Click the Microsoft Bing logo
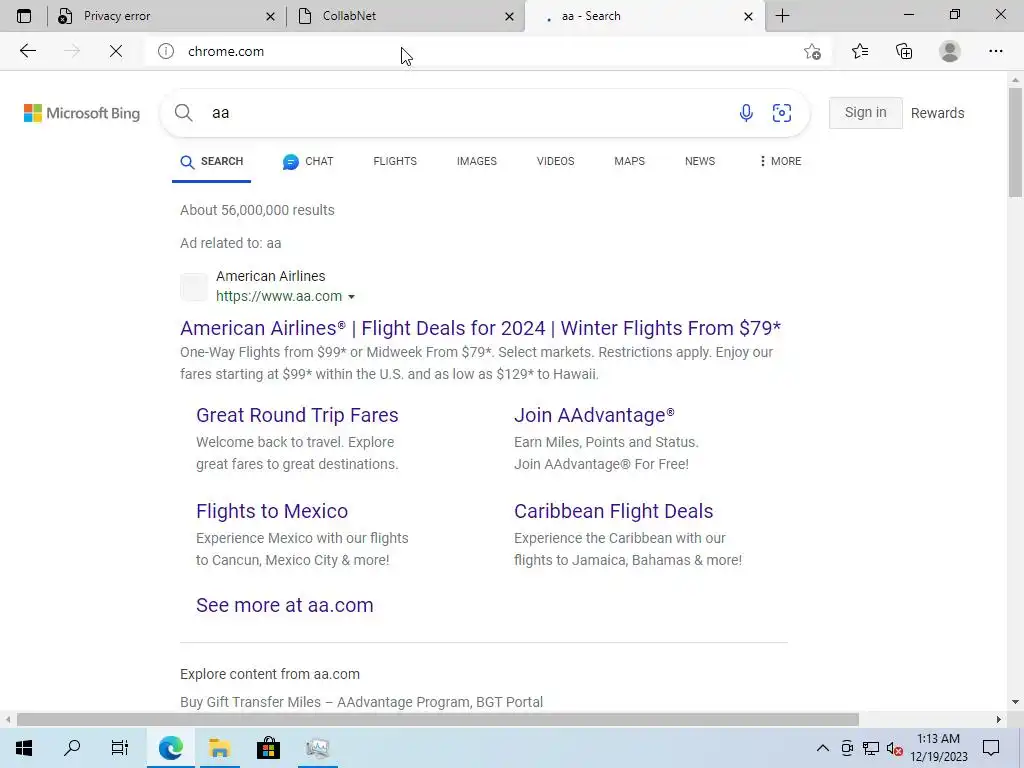 82,113
